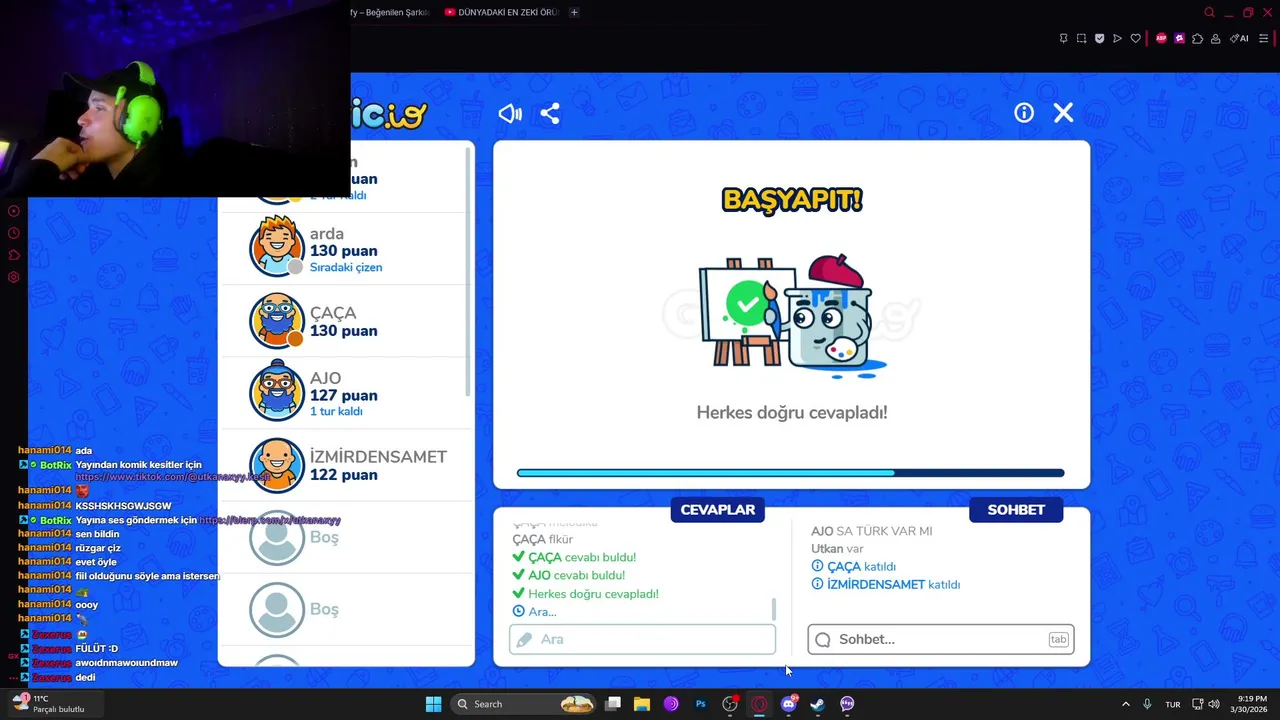Click the 'Sıradaki çizen' label
This screenshot has width=1280, height=720.
click(x=346, y=268)
